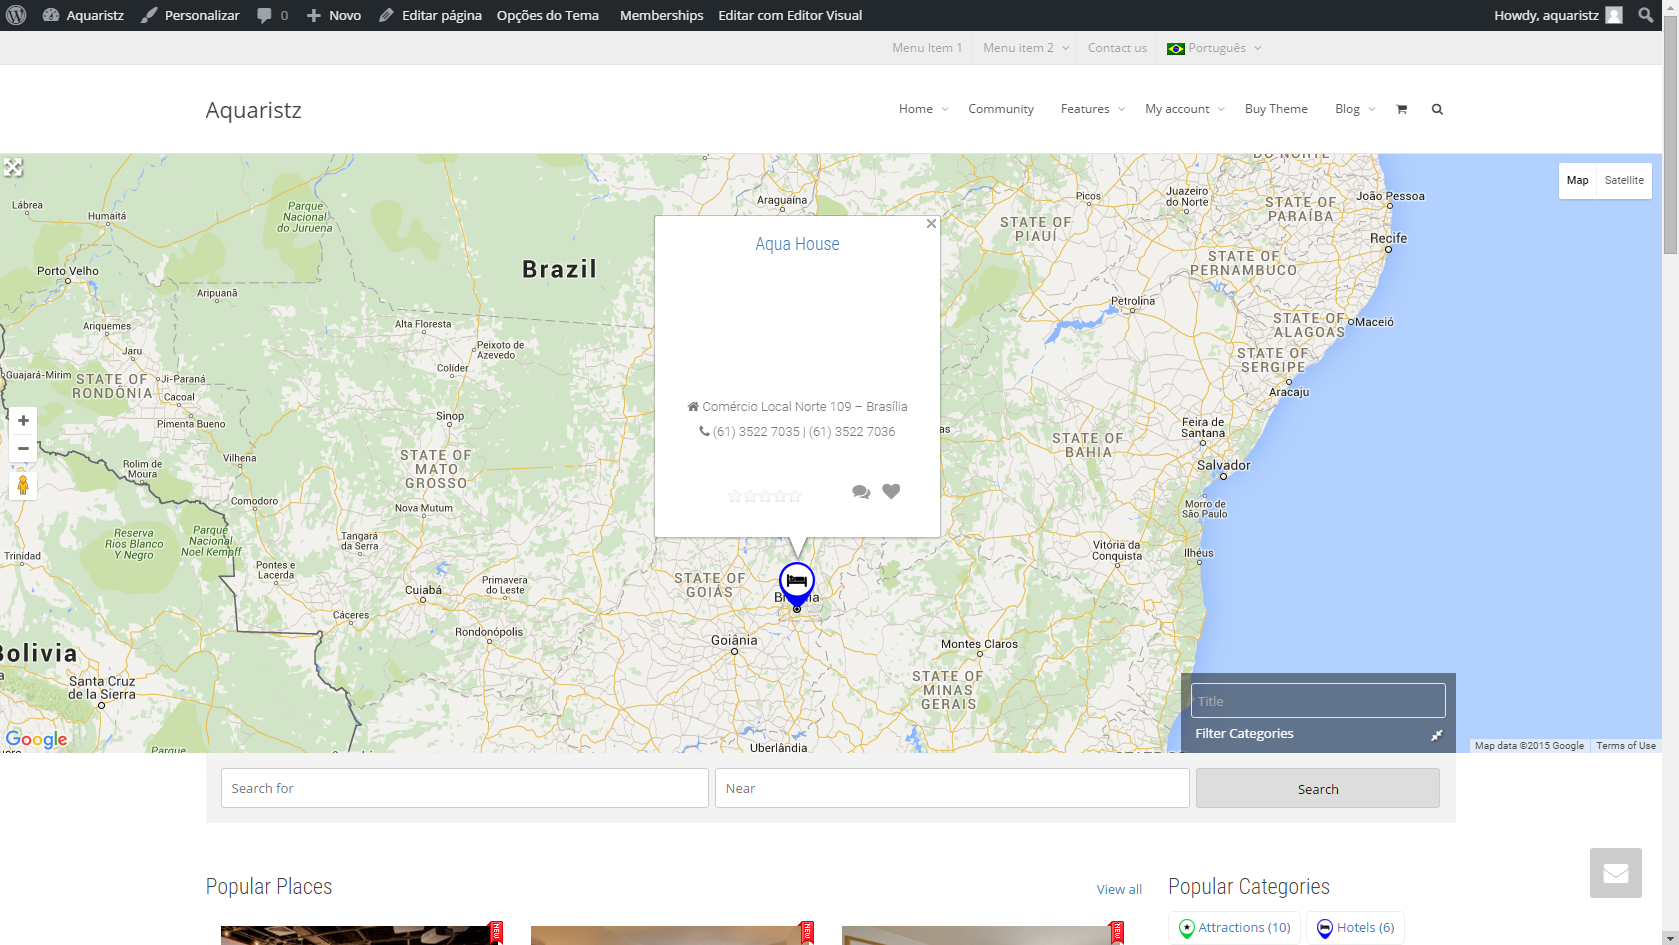Open Buy Theme menu item

1276,109
